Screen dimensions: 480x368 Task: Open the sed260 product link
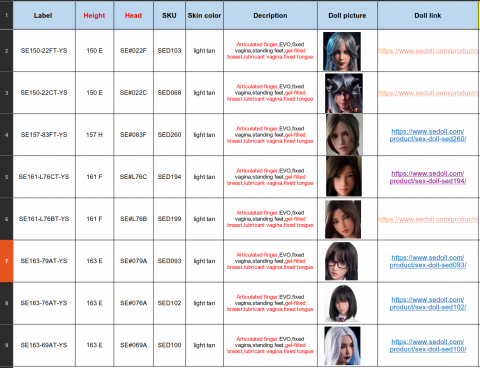pos(428,135)
